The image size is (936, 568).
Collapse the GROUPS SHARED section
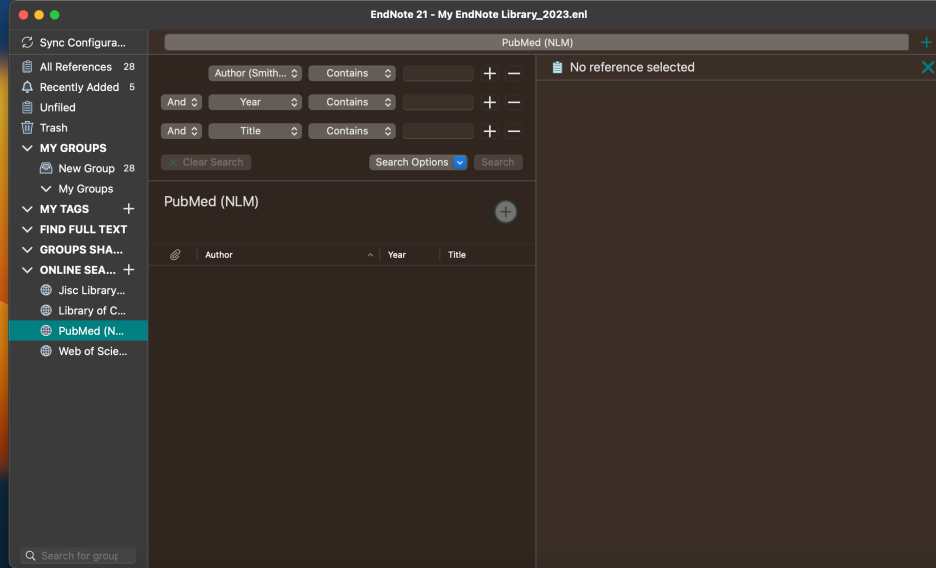point(27,249)
